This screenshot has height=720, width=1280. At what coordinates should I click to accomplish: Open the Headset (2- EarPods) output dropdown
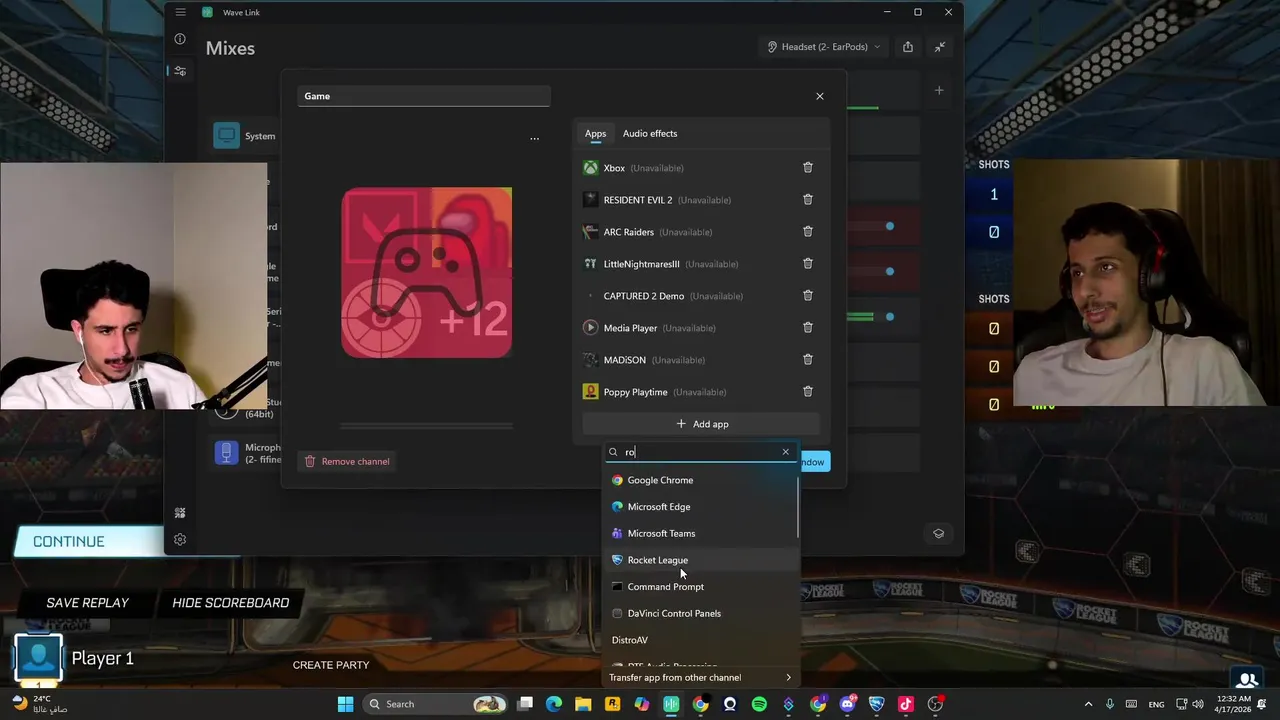click(x=824, y=47)
